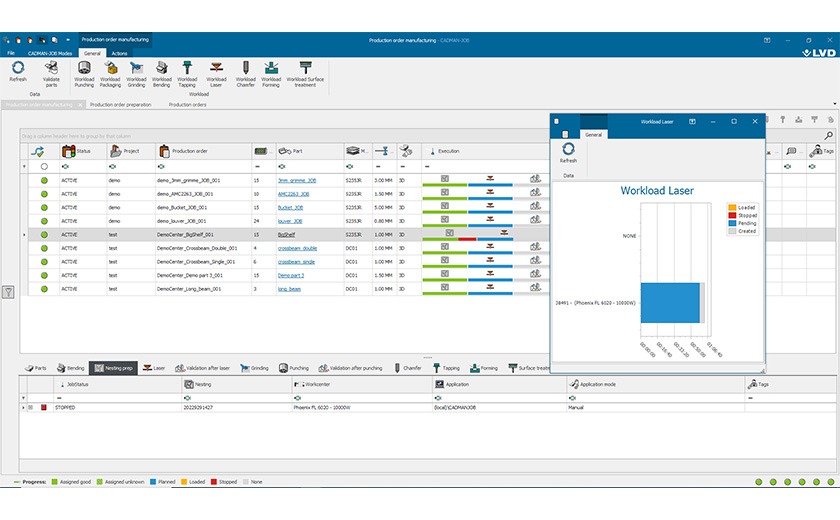Toggle nesting check in demo_3mm_grimme execution
Image resolution: width=840 pixels, height=520 pixels.
pyautogui.click(x=445, y=178)
